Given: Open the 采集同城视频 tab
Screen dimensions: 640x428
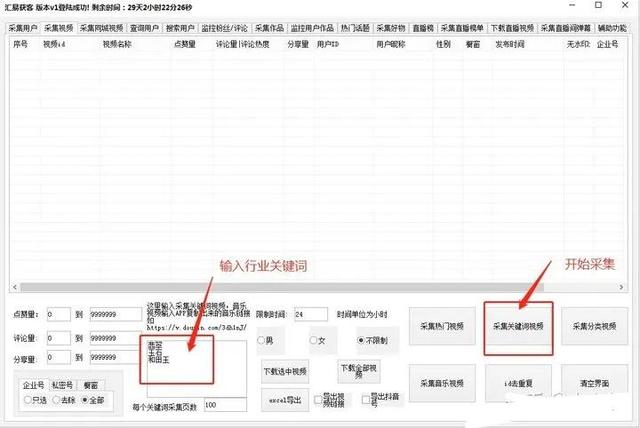Looking at the screenshot, I should point(101,28).
